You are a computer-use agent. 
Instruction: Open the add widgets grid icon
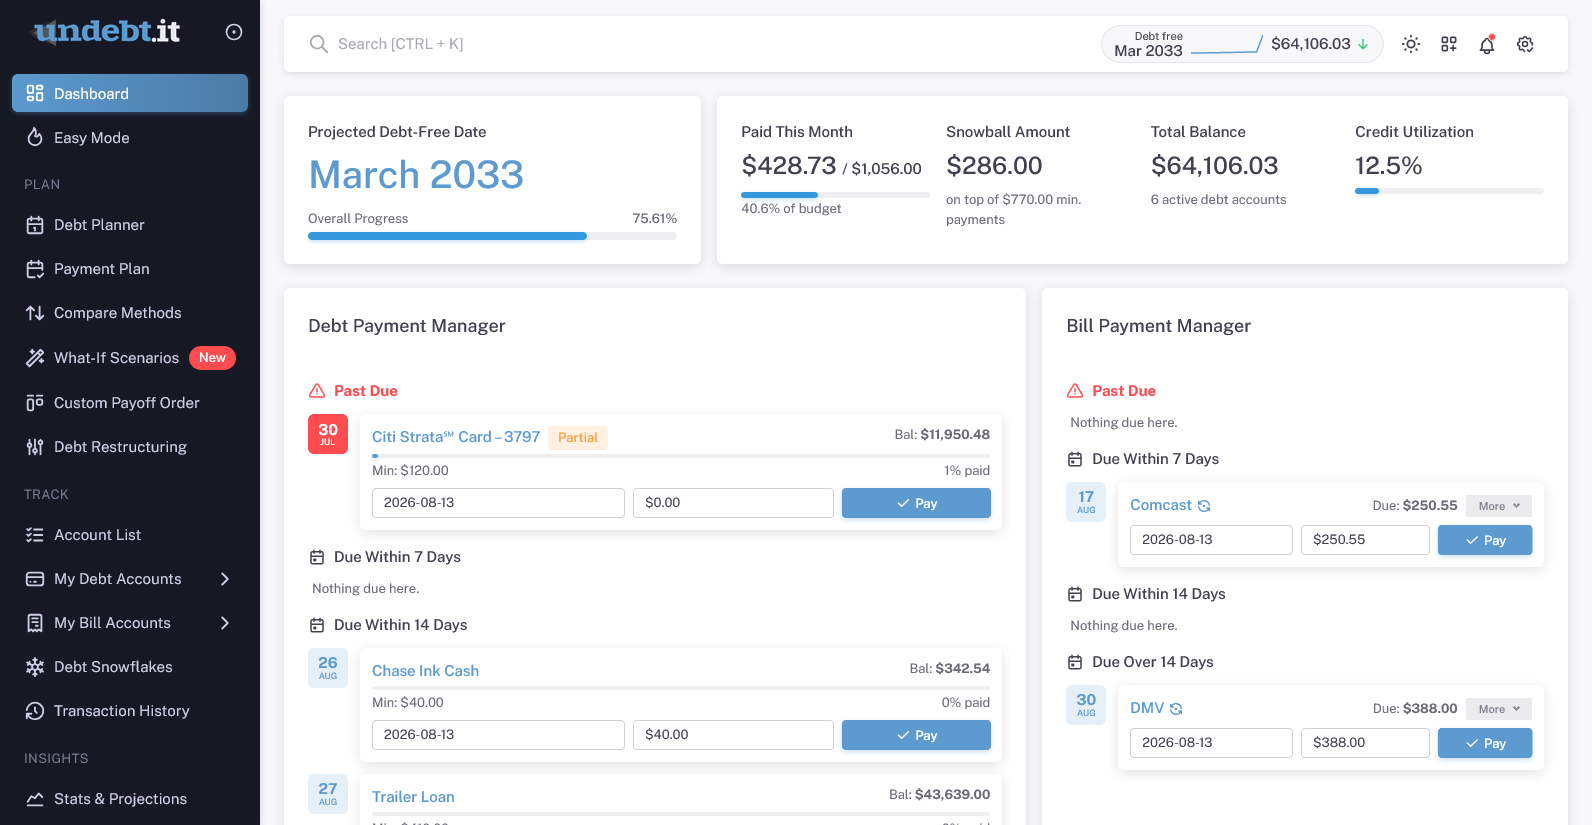(1449, 44)
